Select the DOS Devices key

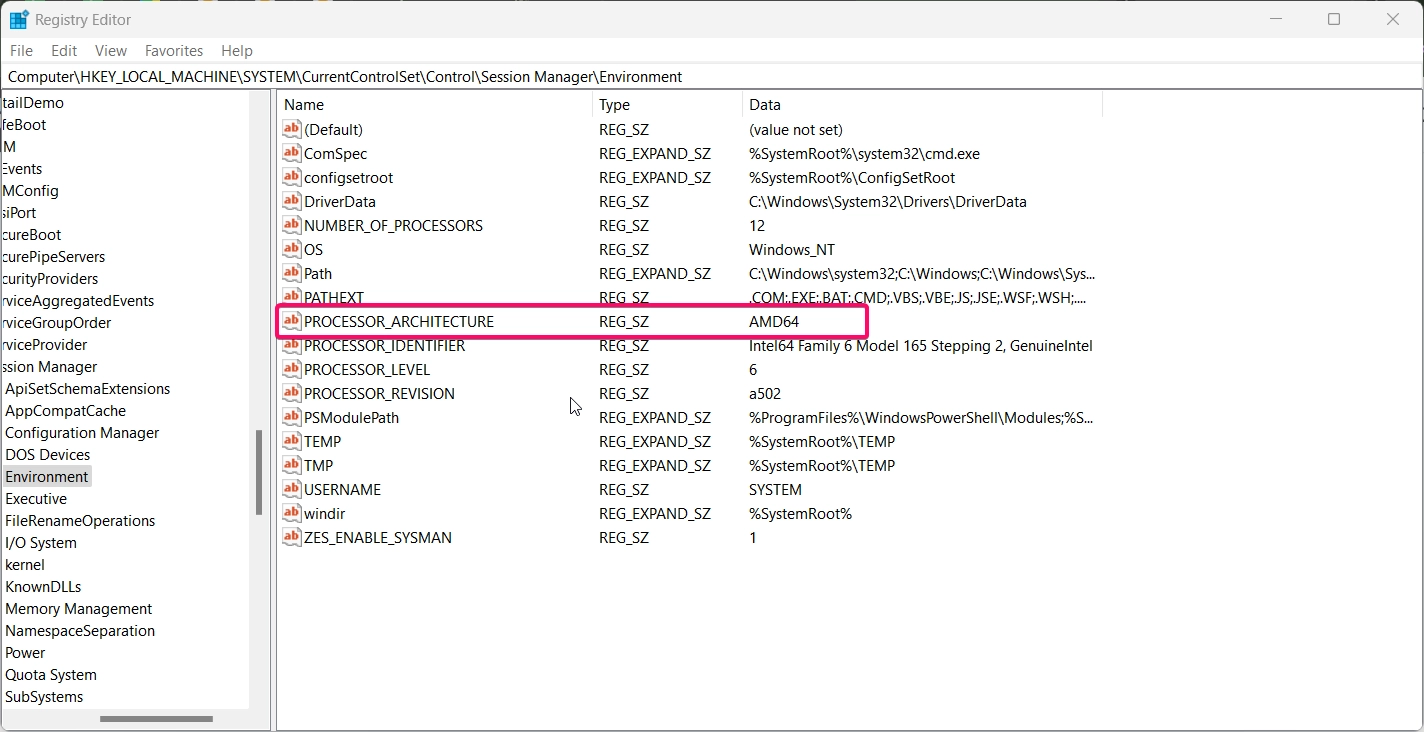tap(47, 455)
